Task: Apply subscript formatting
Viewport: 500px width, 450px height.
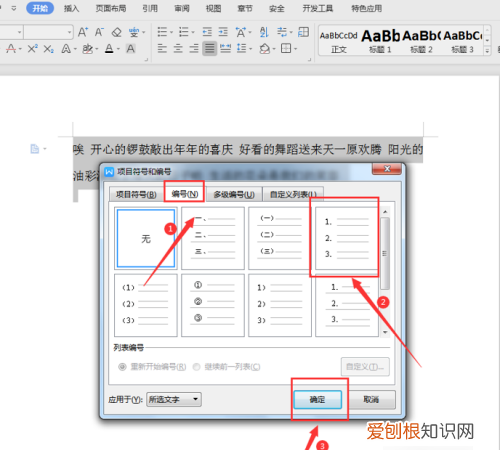Action: pyautogui.click(x=49, y=49)
